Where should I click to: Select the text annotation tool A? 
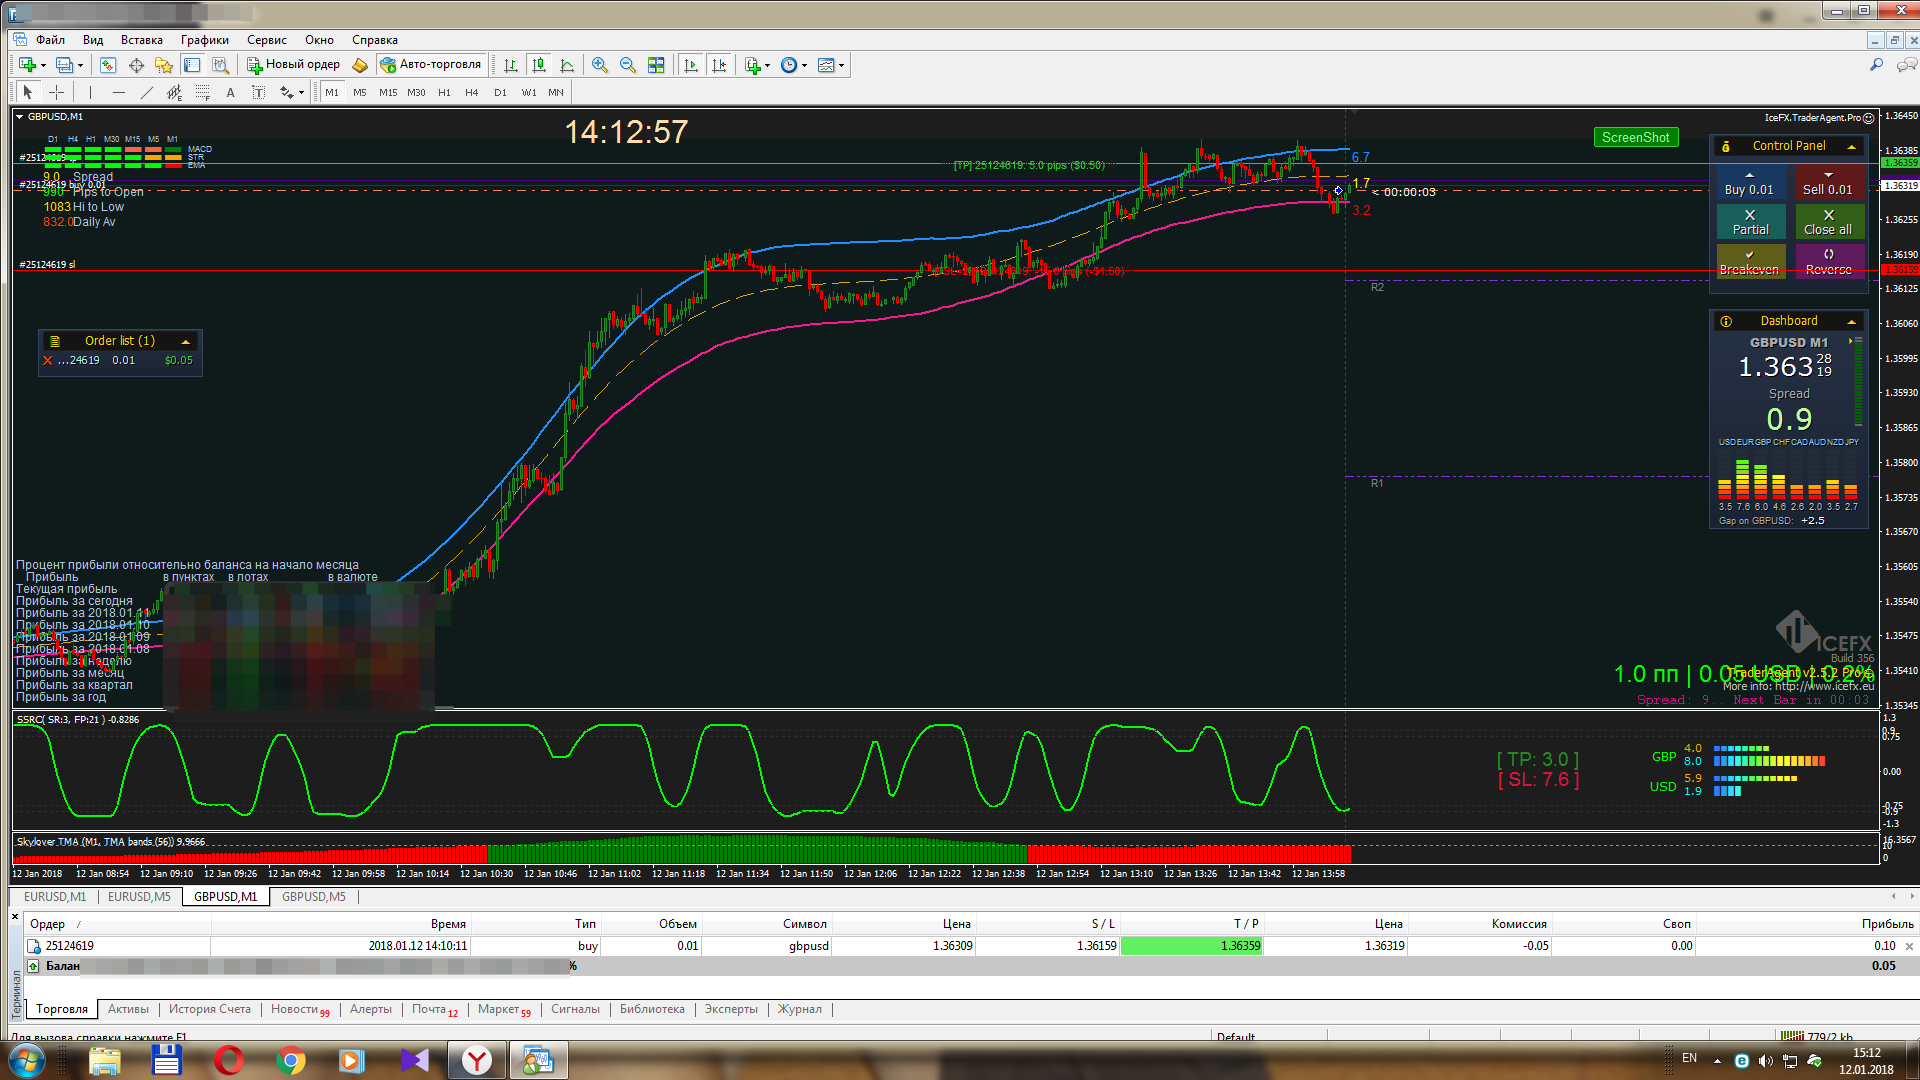[230, 92]
